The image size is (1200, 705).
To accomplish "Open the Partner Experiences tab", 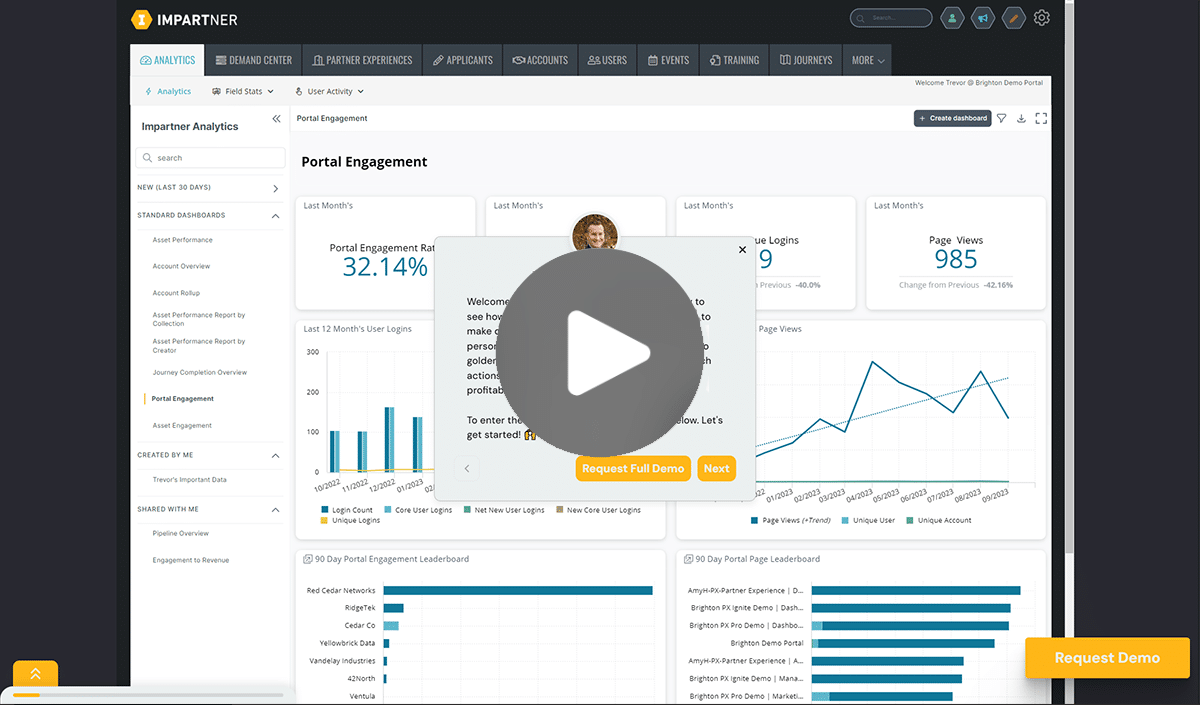I will click(x=362, y=60).
